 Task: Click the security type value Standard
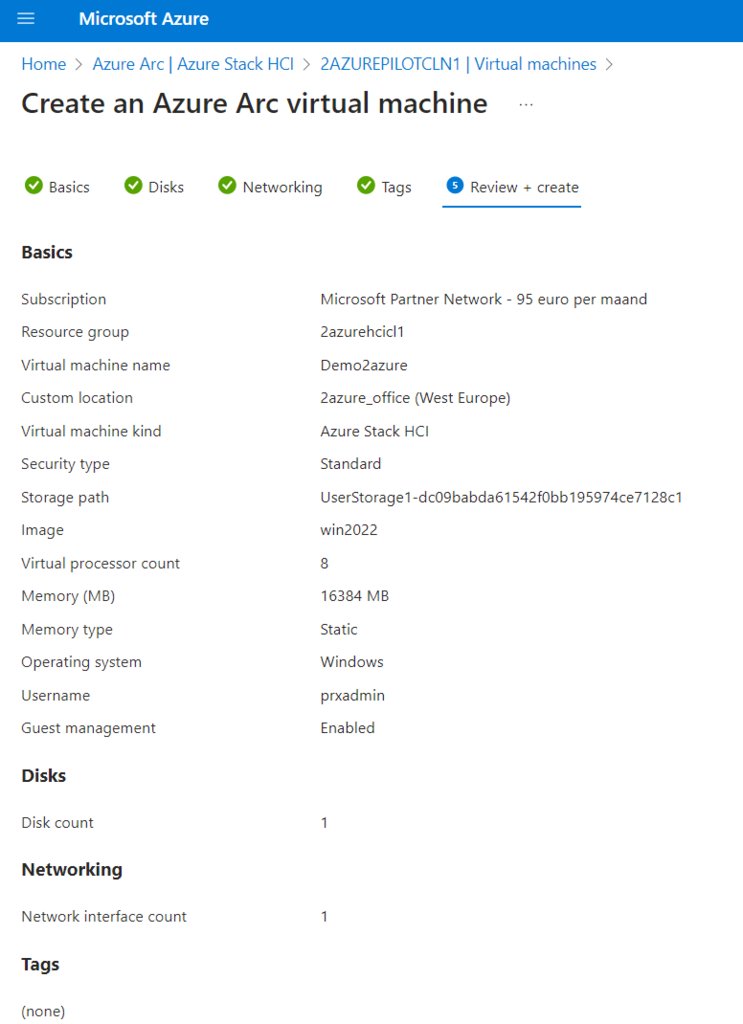click(351, 464)
